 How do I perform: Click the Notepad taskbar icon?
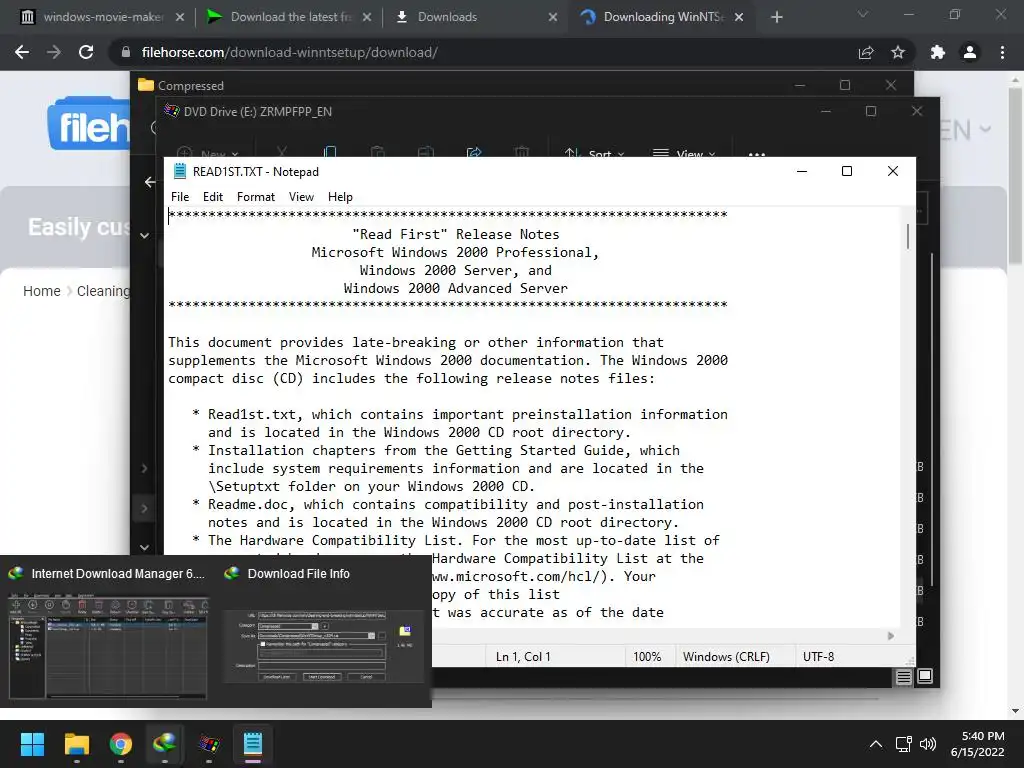(x=253, y=744)
